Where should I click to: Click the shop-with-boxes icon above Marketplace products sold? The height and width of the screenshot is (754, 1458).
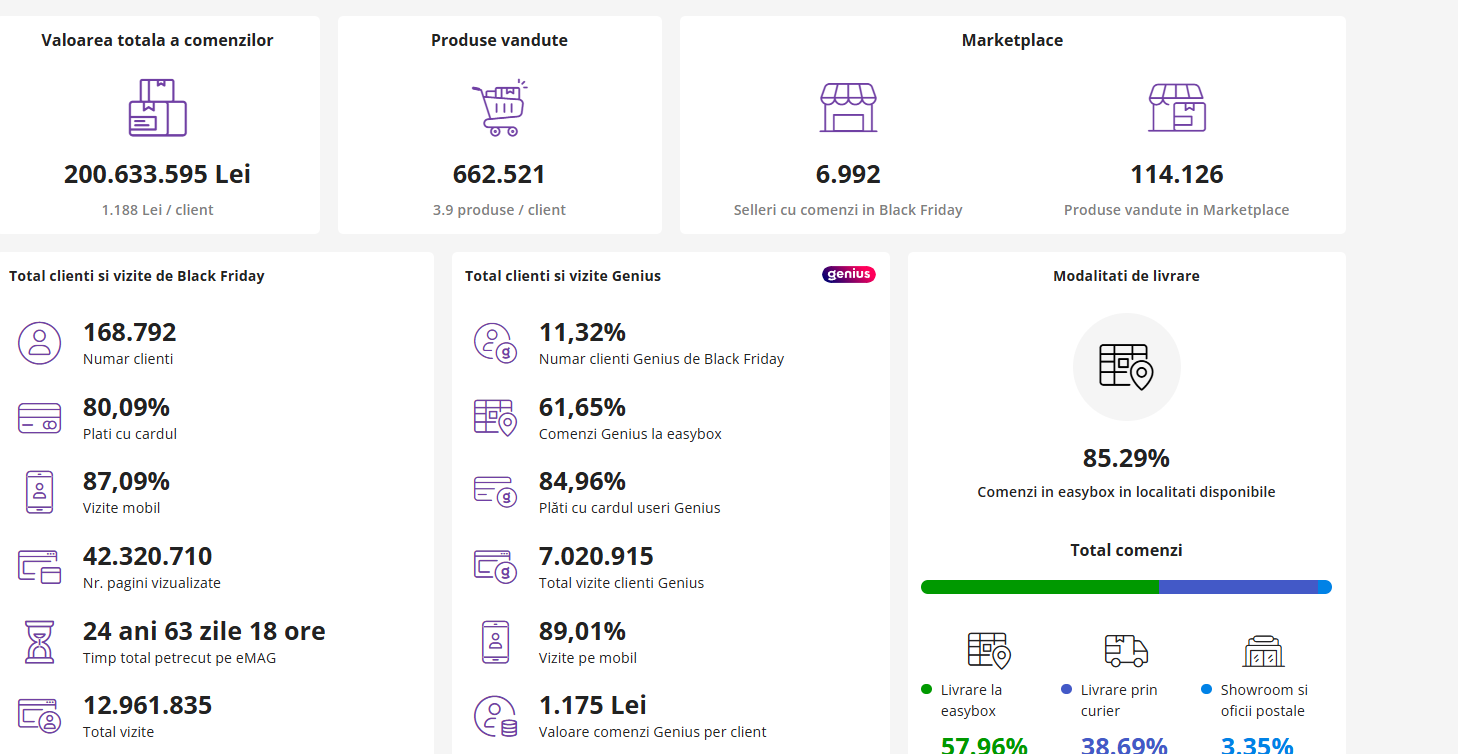click(1176, 108)
